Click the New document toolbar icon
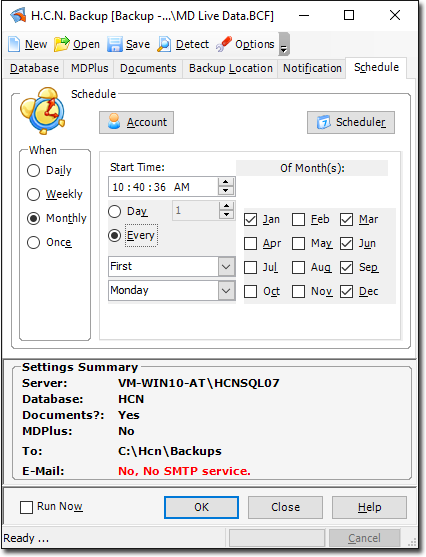 14,44
